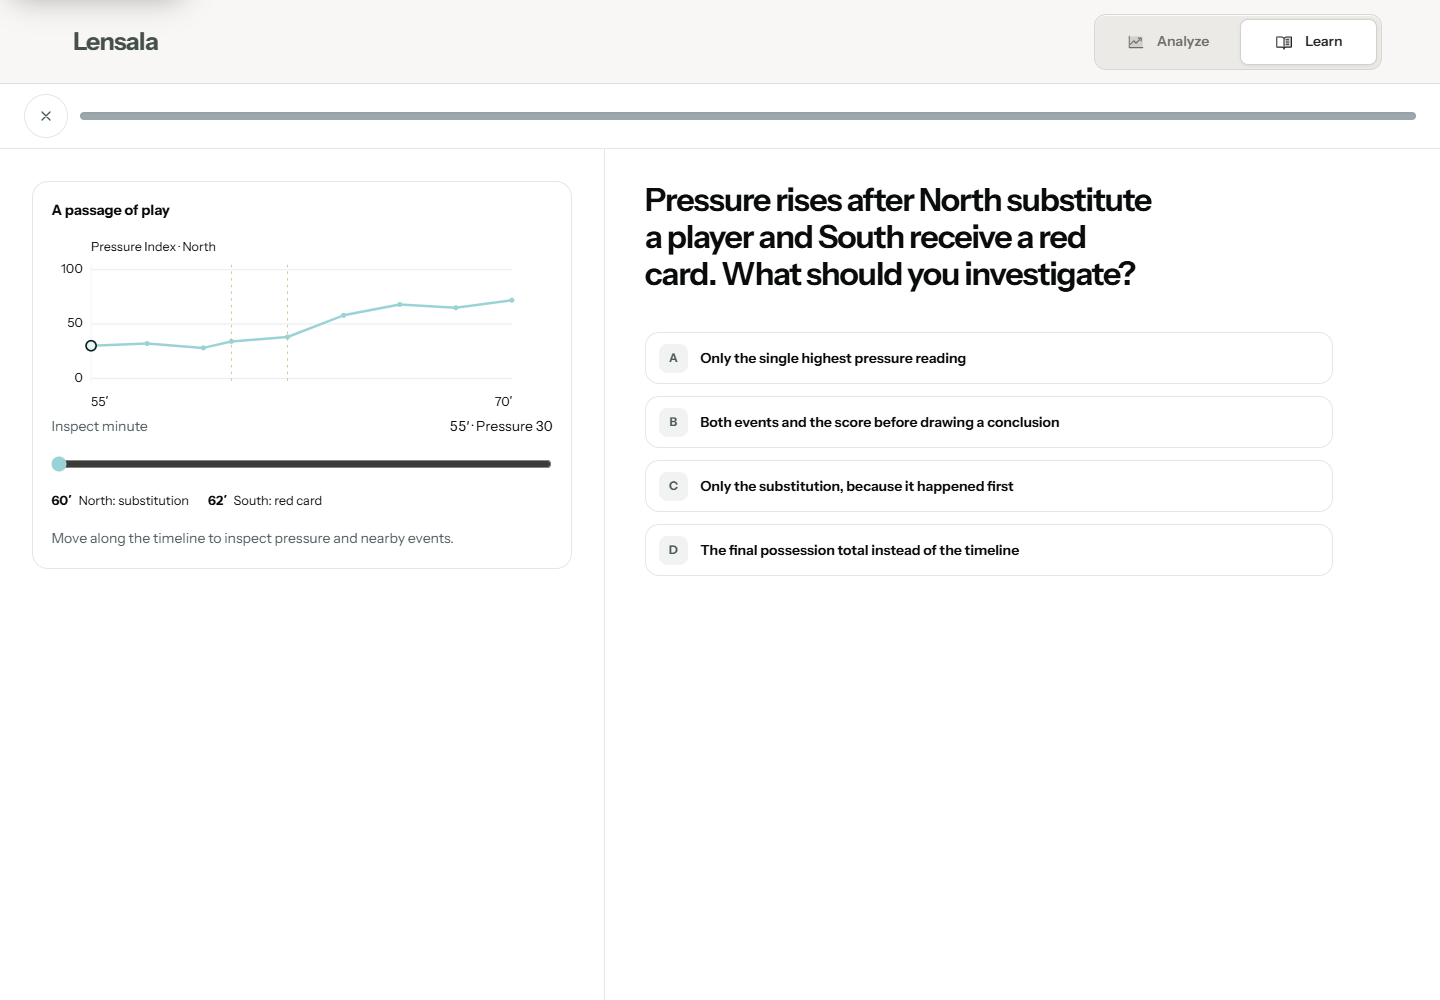Click the last data point at 70'
The image size is (1440, 1000).
pyautogui.click(x=512, y=300)
